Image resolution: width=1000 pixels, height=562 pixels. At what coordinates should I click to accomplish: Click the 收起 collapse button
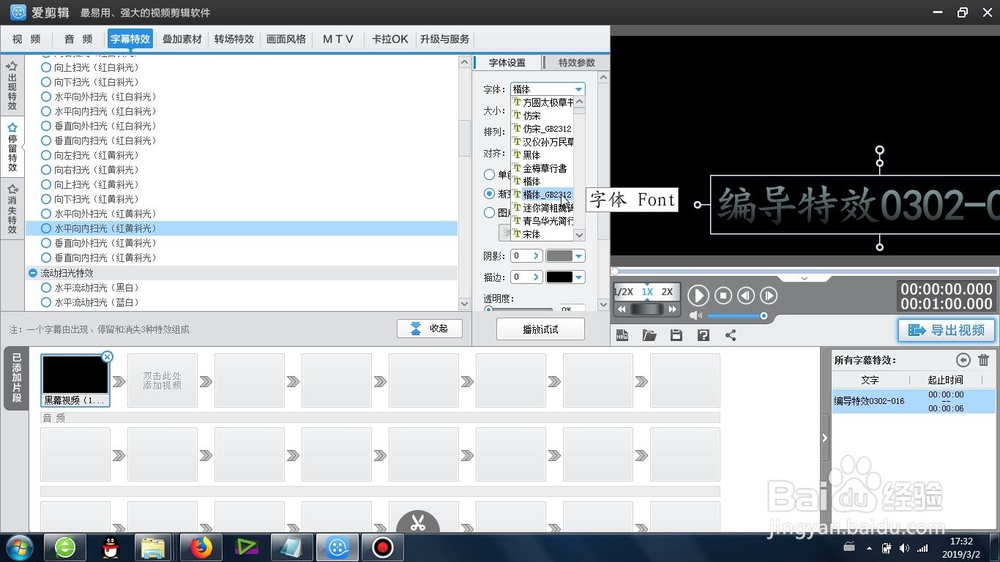429,329
